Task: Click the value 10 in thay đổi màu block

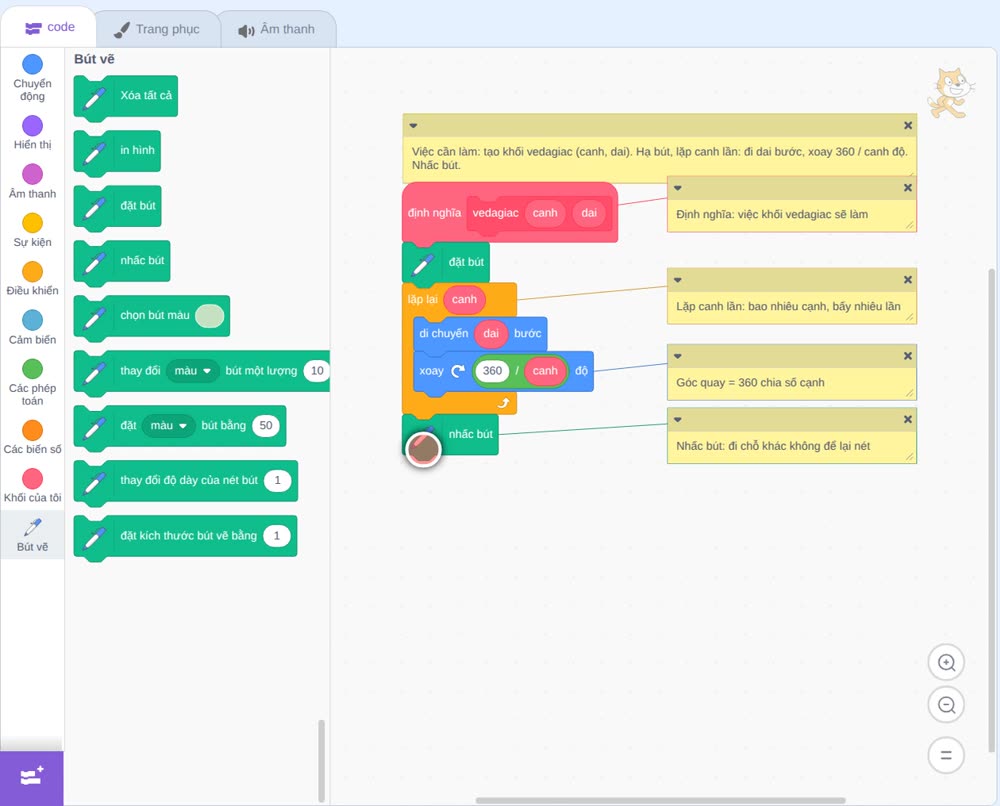Action: (x=317, y=371)
